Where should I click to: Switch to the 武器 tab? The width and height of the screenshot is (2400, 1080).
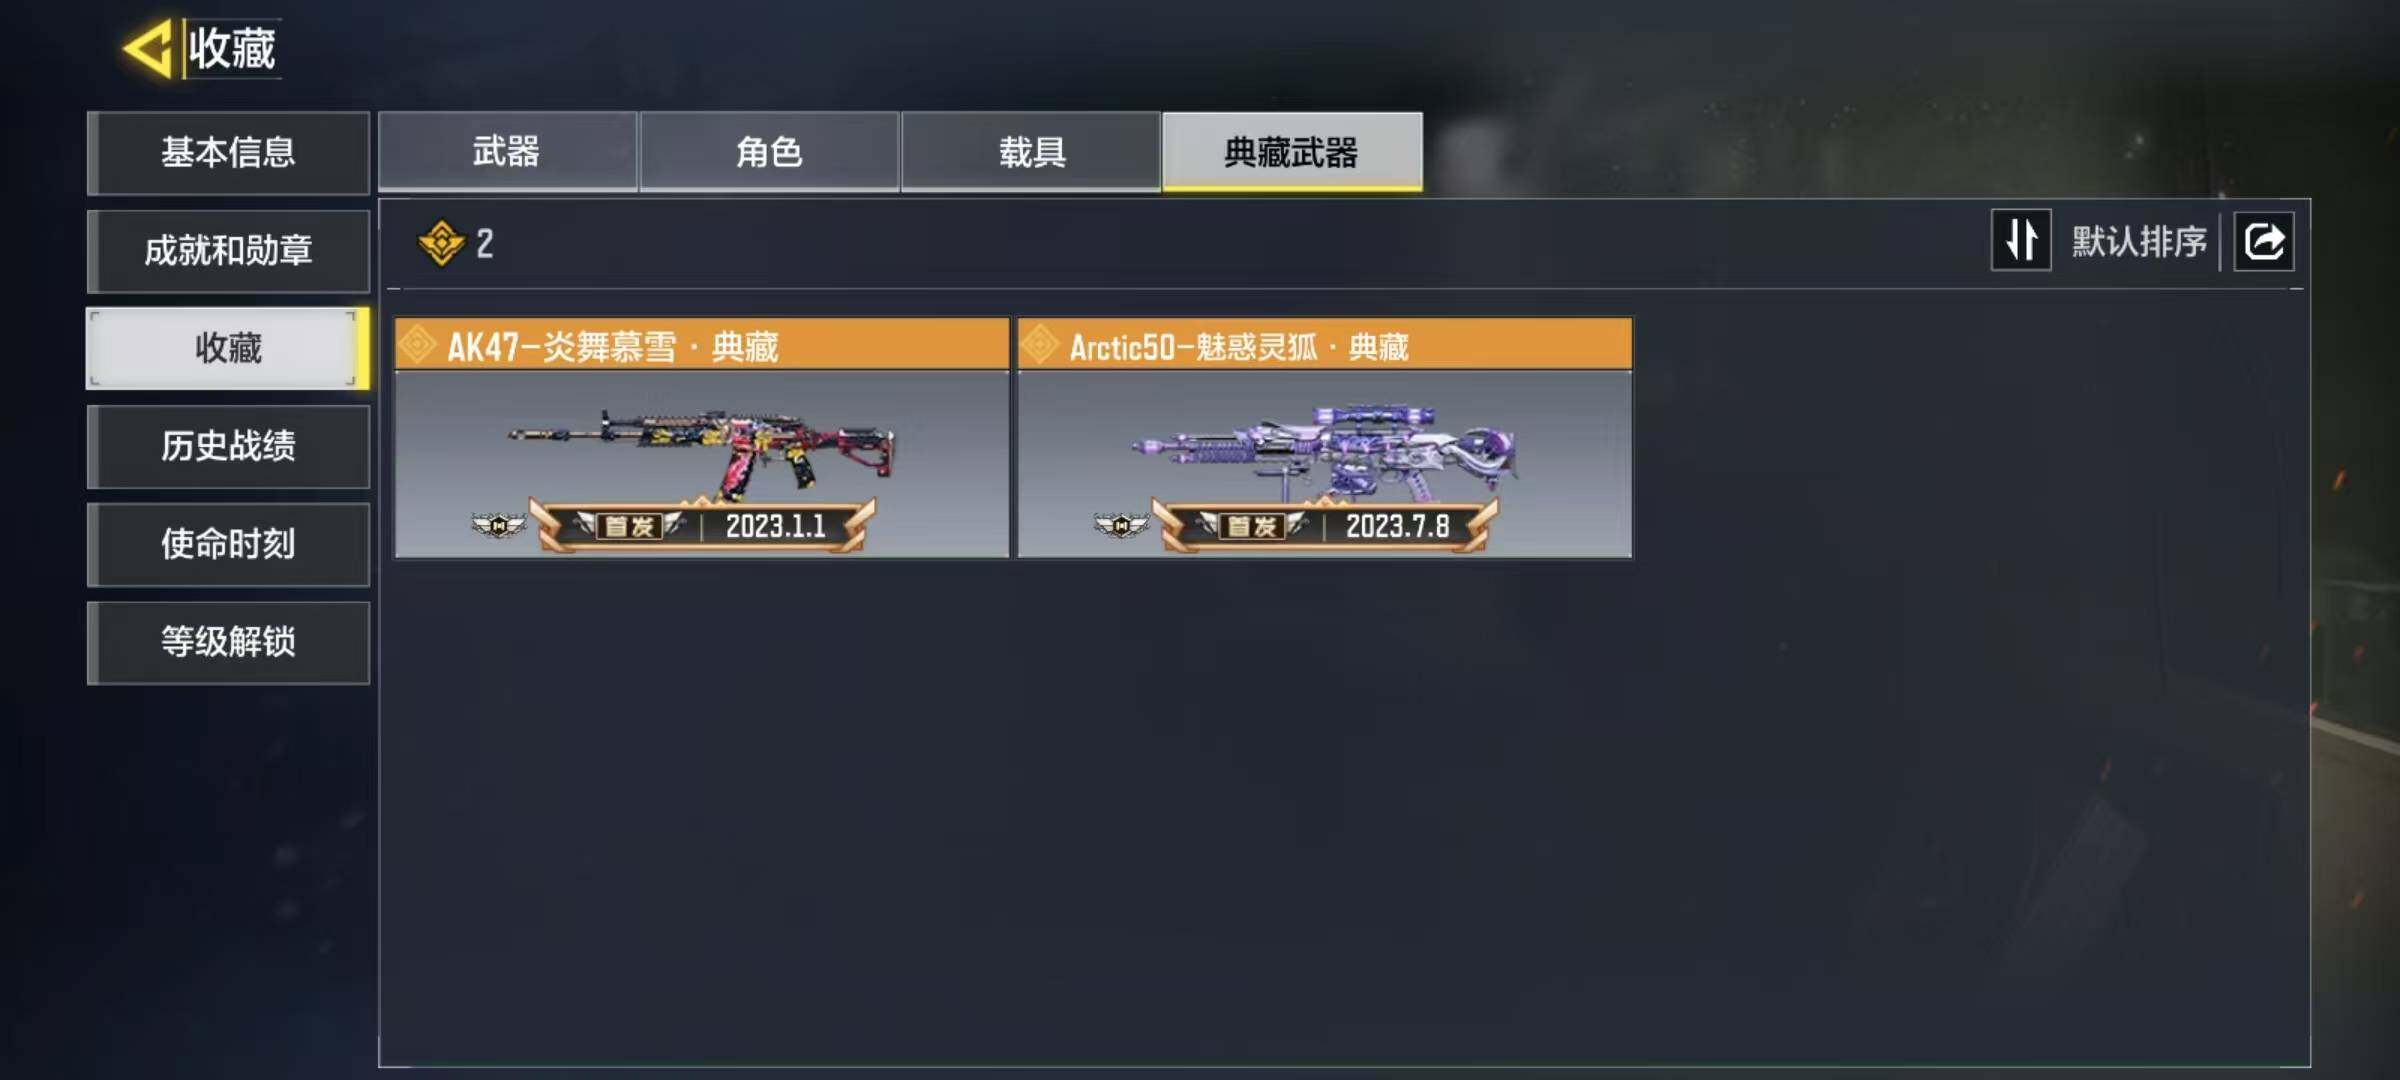point(507,152)
